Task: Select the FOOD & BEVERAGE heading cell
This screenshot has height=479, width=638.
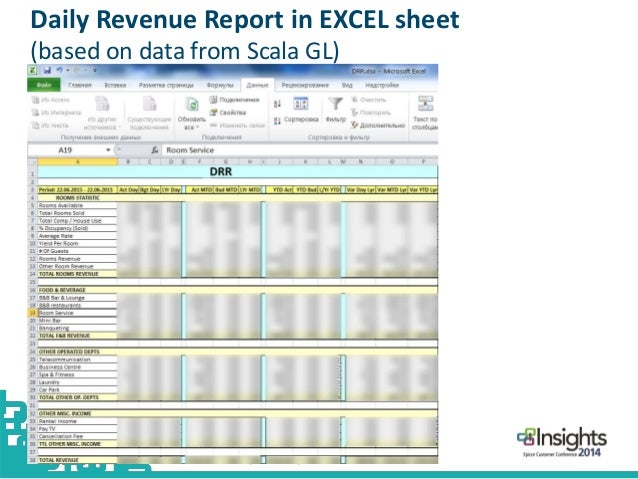Action: [x=77, y=290]
